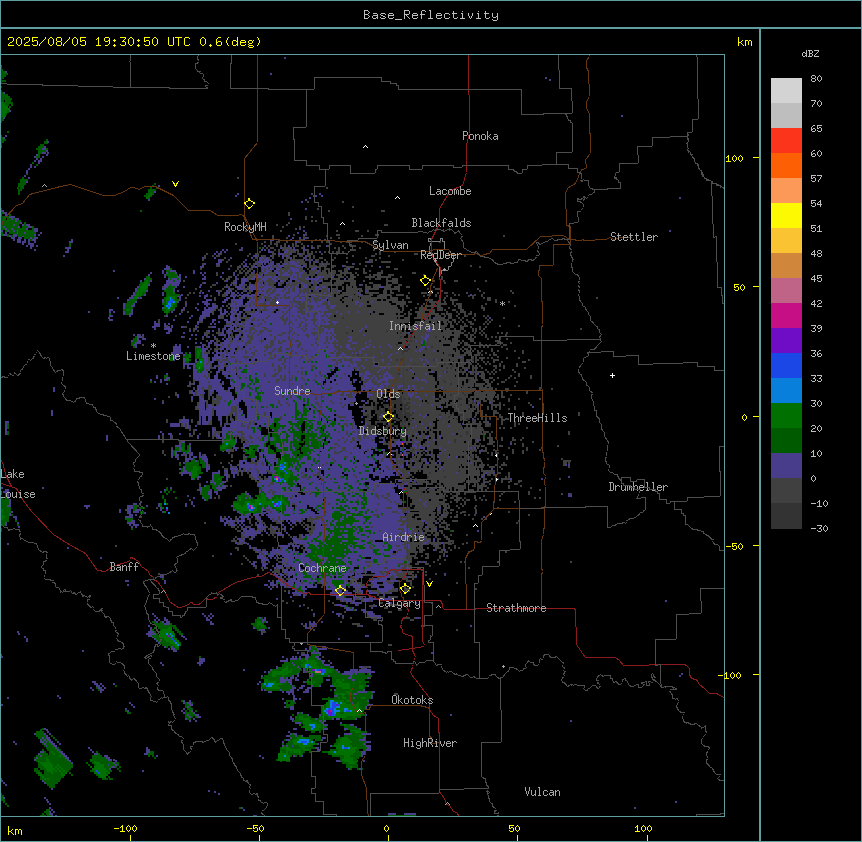The image size is (862, 842).
Task: Click the RedDeer label
Action: pyautogui.click(x=440, y=255)
